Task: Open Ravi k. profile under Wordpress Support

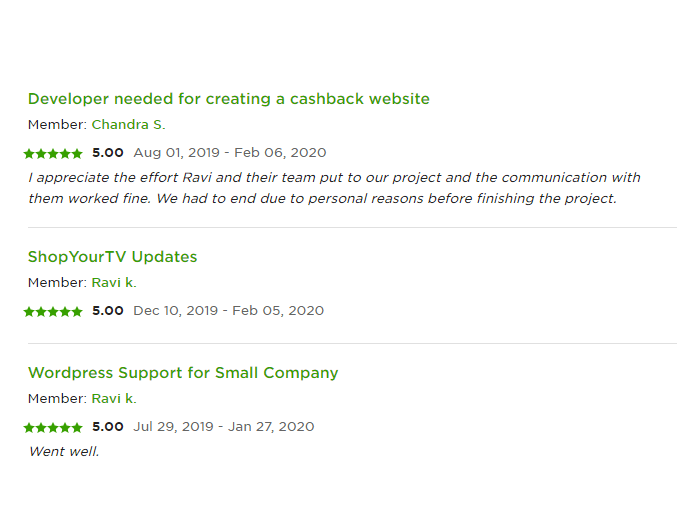Action: [x=114, y=398]
